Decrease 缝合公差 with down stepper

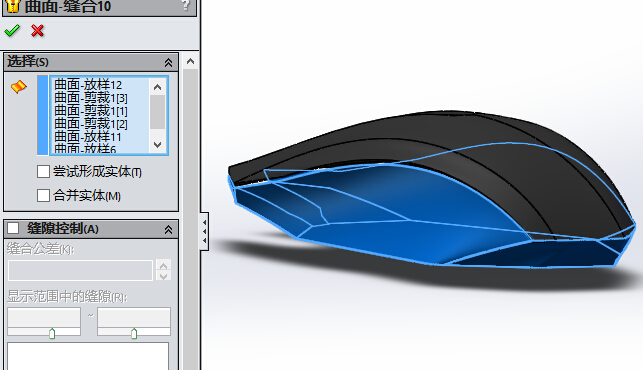pos(163,276)
